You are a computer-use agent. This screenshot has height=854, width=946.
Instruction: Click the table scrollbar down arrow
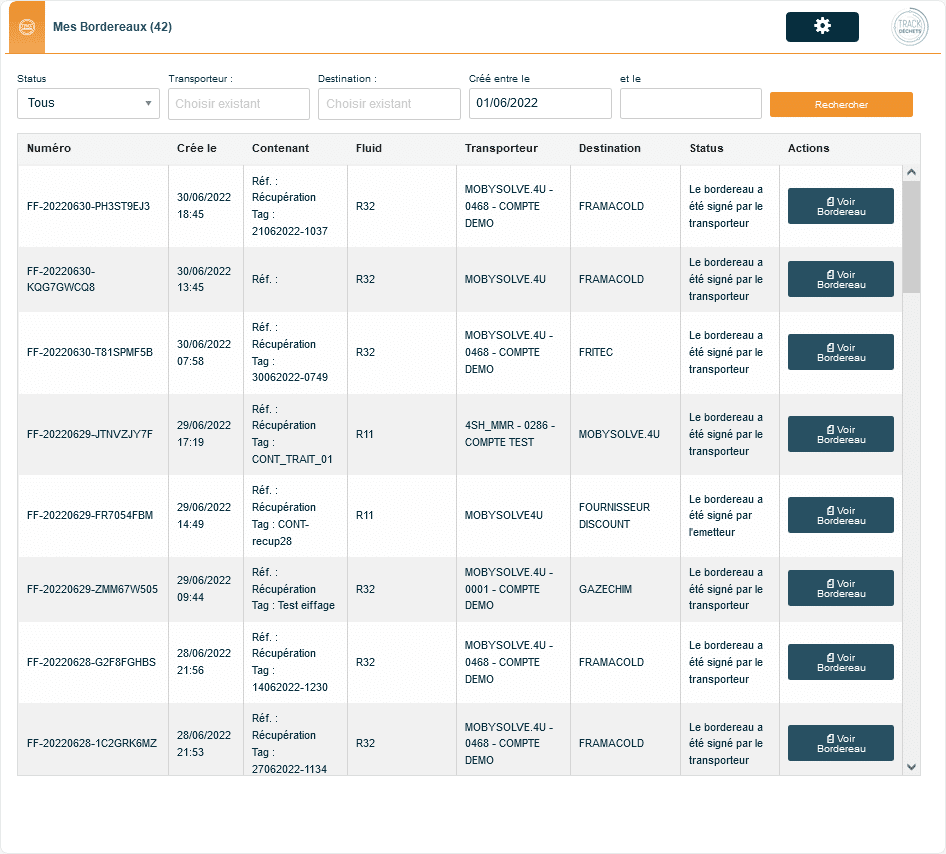click(x=911, y=767)
